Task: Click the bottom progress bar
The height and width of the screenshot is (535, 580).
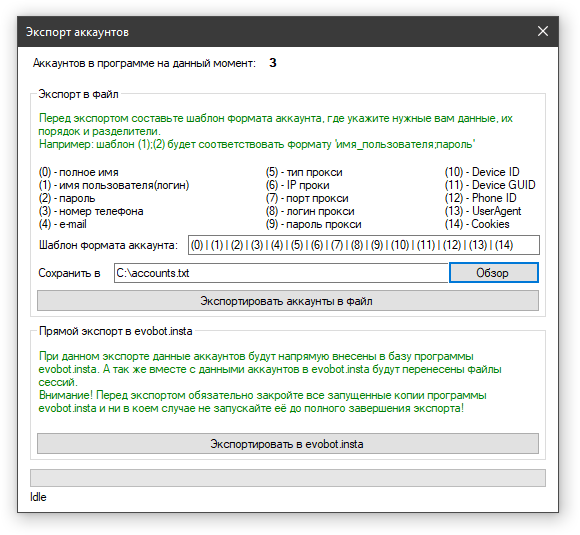Action: tap(287, 478)
